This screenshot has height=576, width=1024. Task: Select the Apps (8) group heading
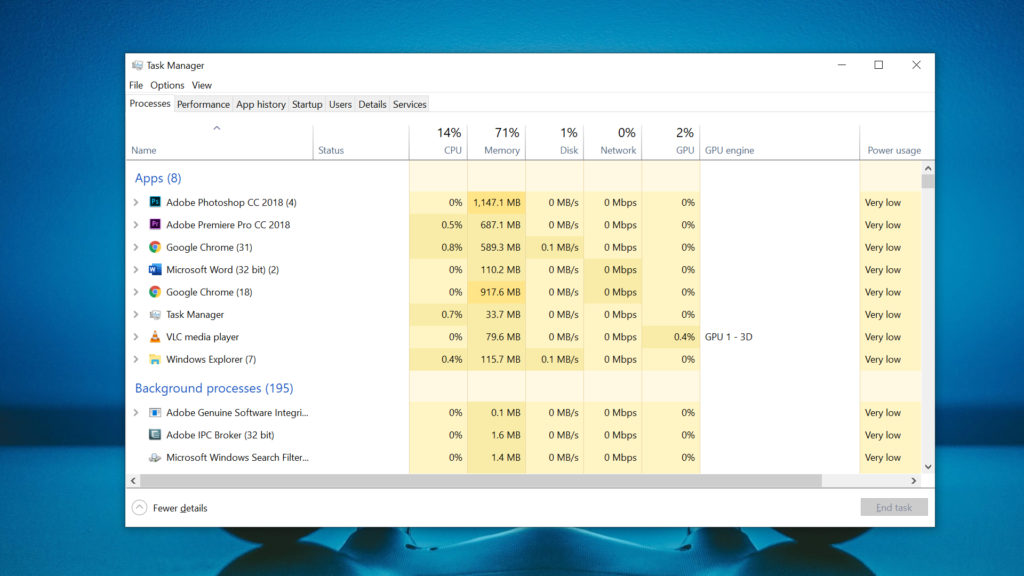158,178
